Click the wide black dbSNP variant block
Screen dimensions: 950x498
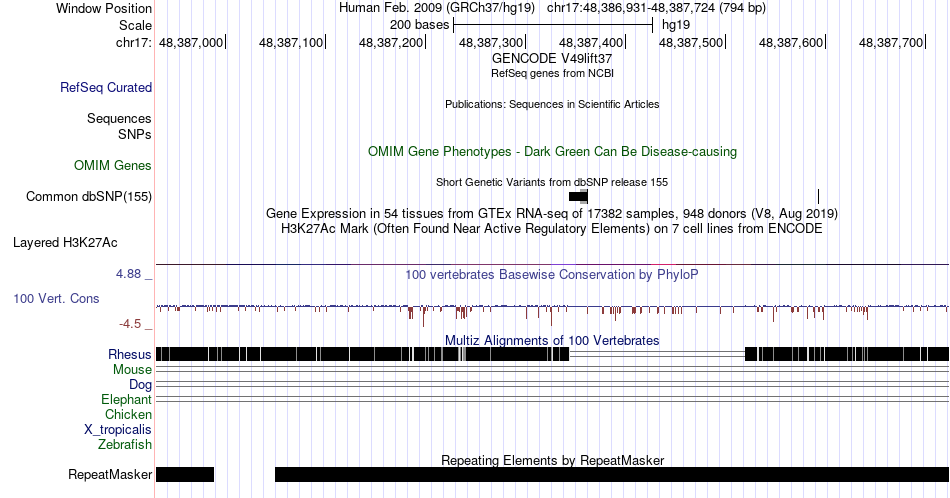tap(578, 196)
